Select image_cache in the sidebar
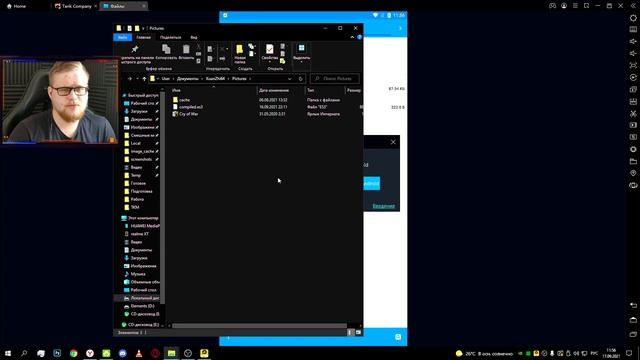The width and height of the screenshot is (640, 360). (x=141, y=151)
